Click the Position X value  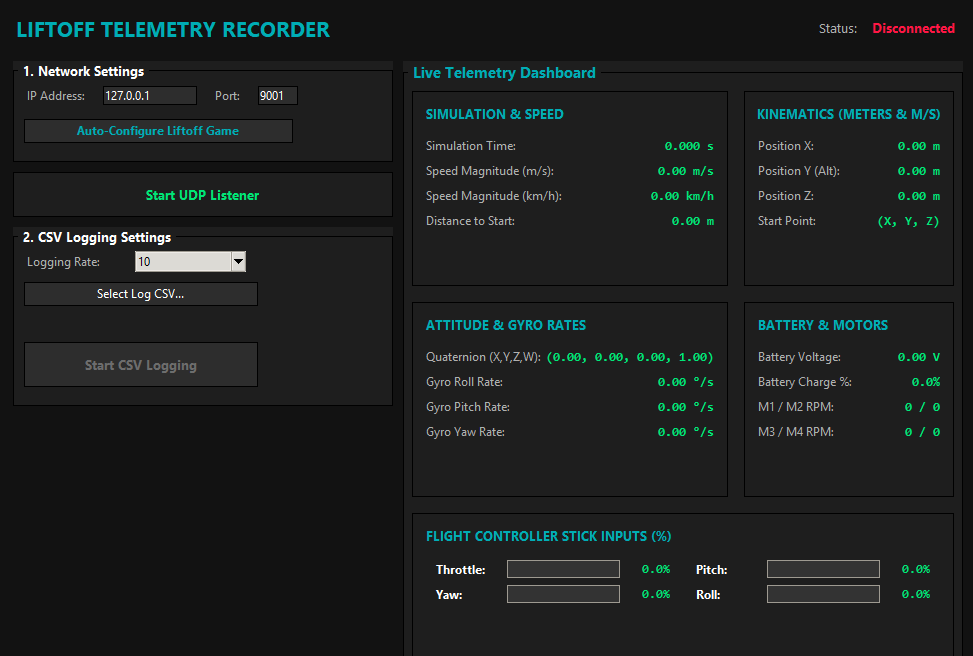pos(918,146)
